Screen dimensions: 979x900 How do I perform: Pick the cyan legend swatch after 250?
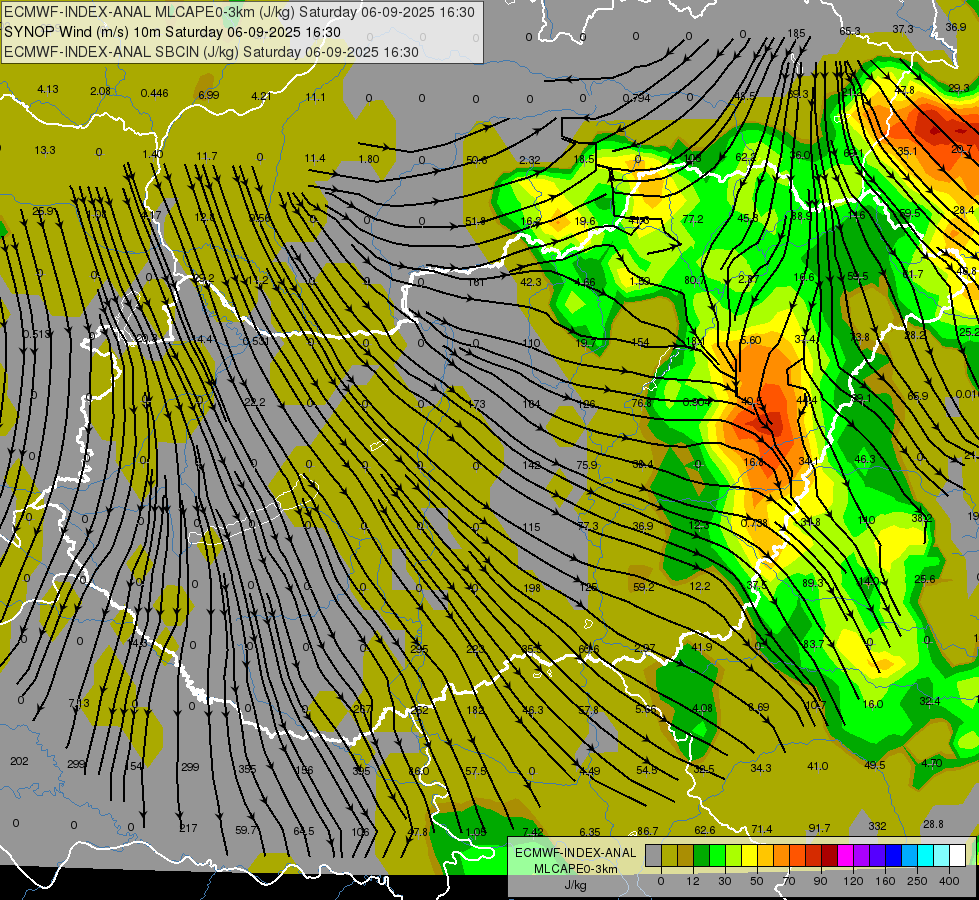click(x=925, y=855)
